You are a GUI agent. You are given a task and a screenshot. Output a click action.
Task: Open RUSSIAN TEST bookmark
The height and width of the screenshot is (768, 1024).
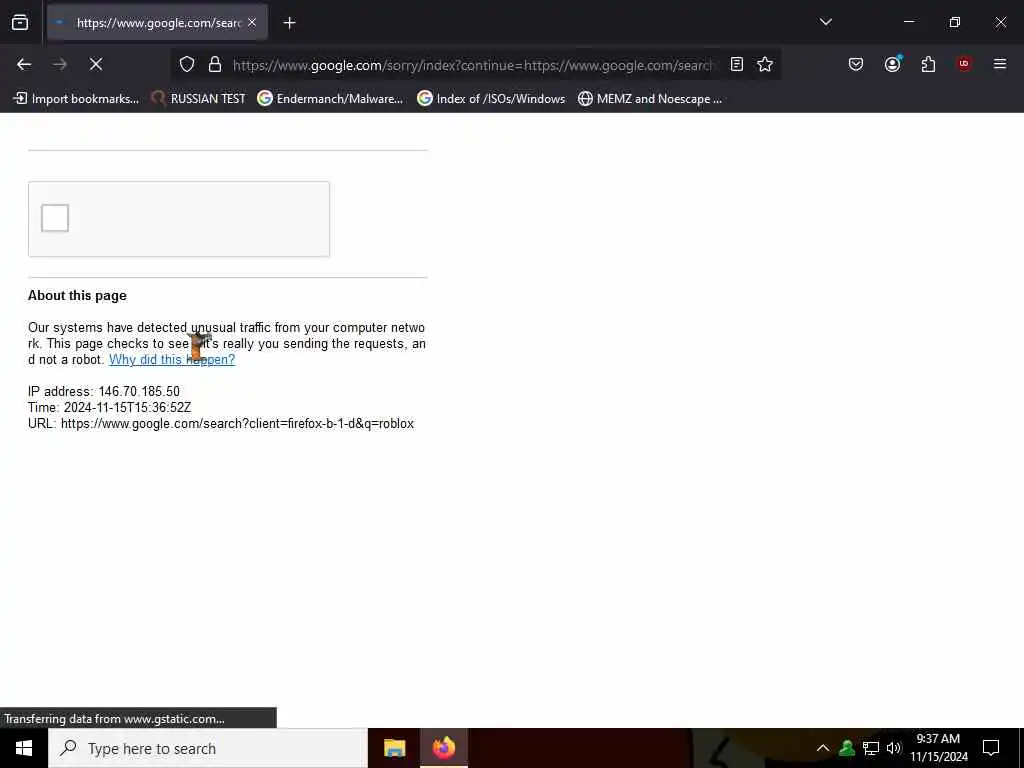coord(199,99)
